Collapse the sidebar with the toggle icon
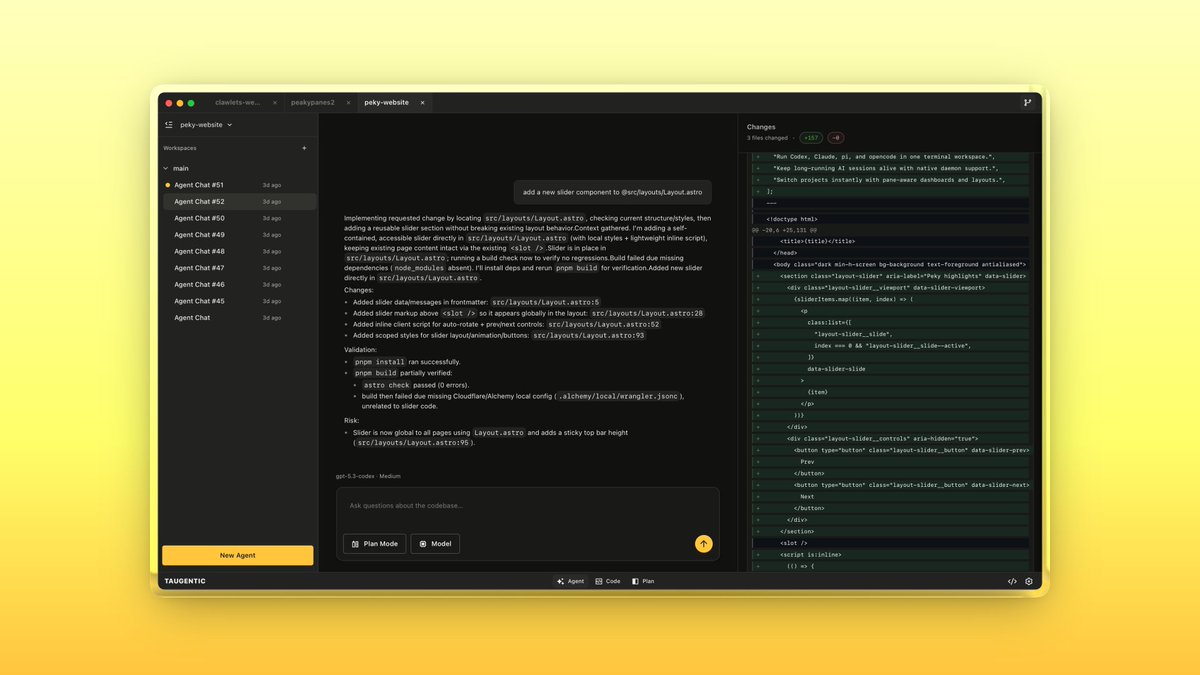The width and height of the screenshot is (1200, 675). 169,125
